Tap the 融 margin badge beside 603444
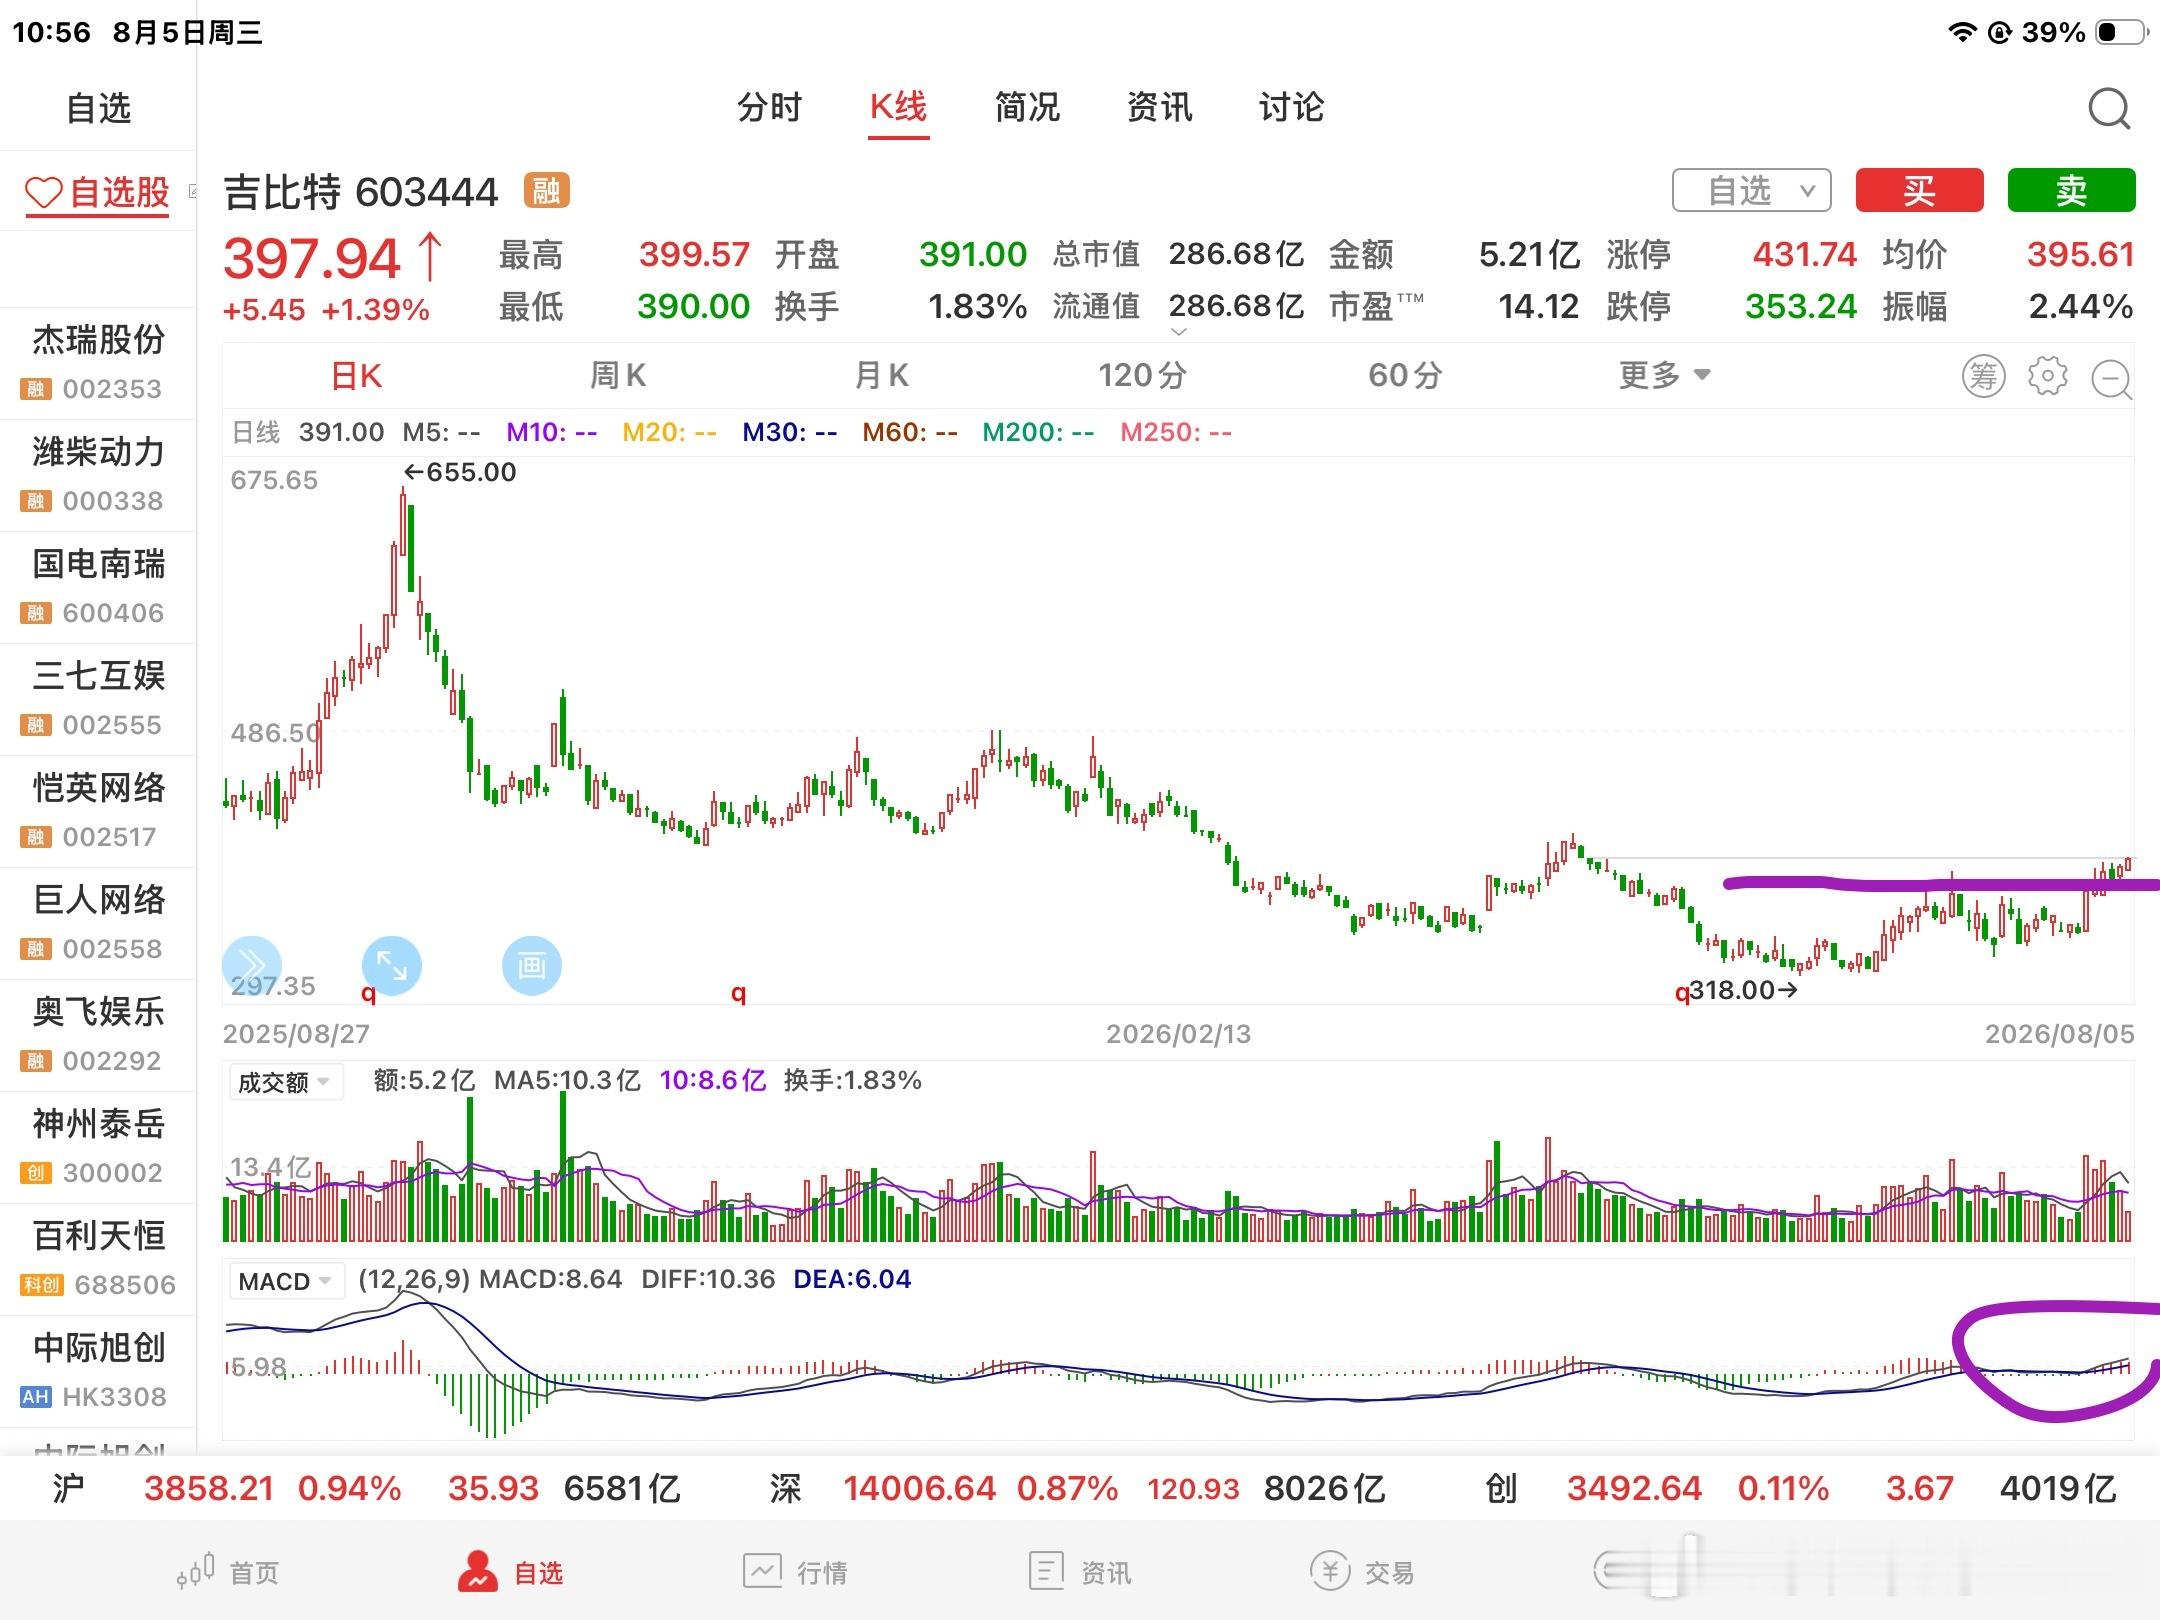This screenshot has height=1620, width=2160. [546, 190]
